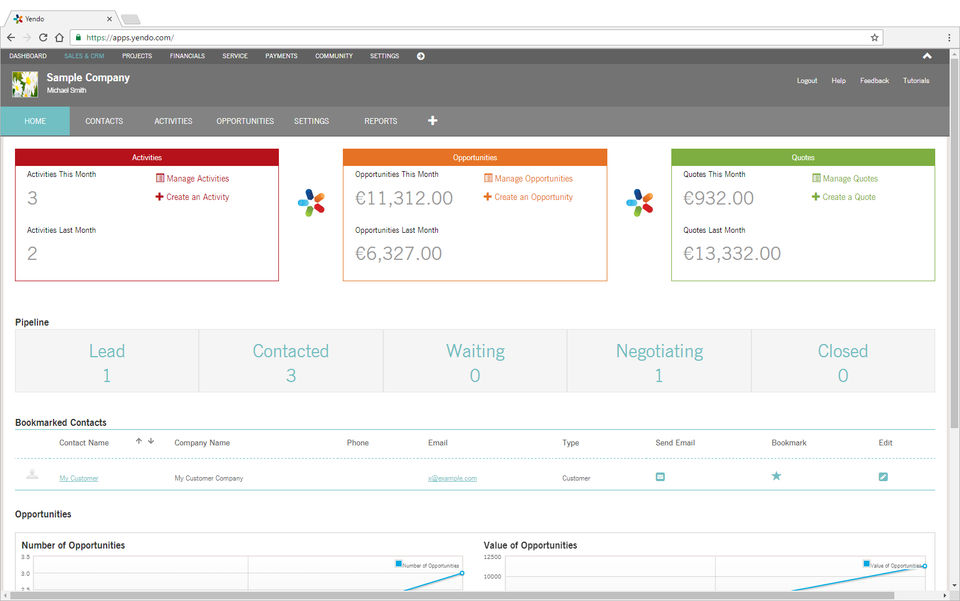Switch to the Reports tab

click(x=381, y=121)
